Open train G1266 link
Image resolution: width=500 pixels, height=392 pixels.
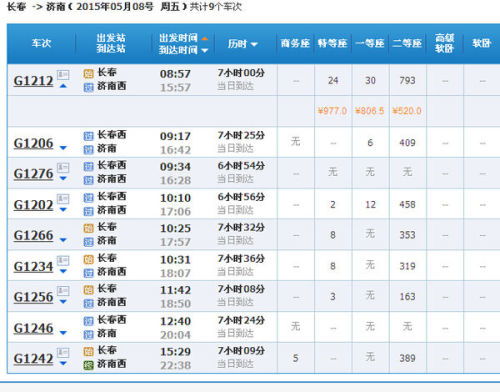tap(33, 235)
